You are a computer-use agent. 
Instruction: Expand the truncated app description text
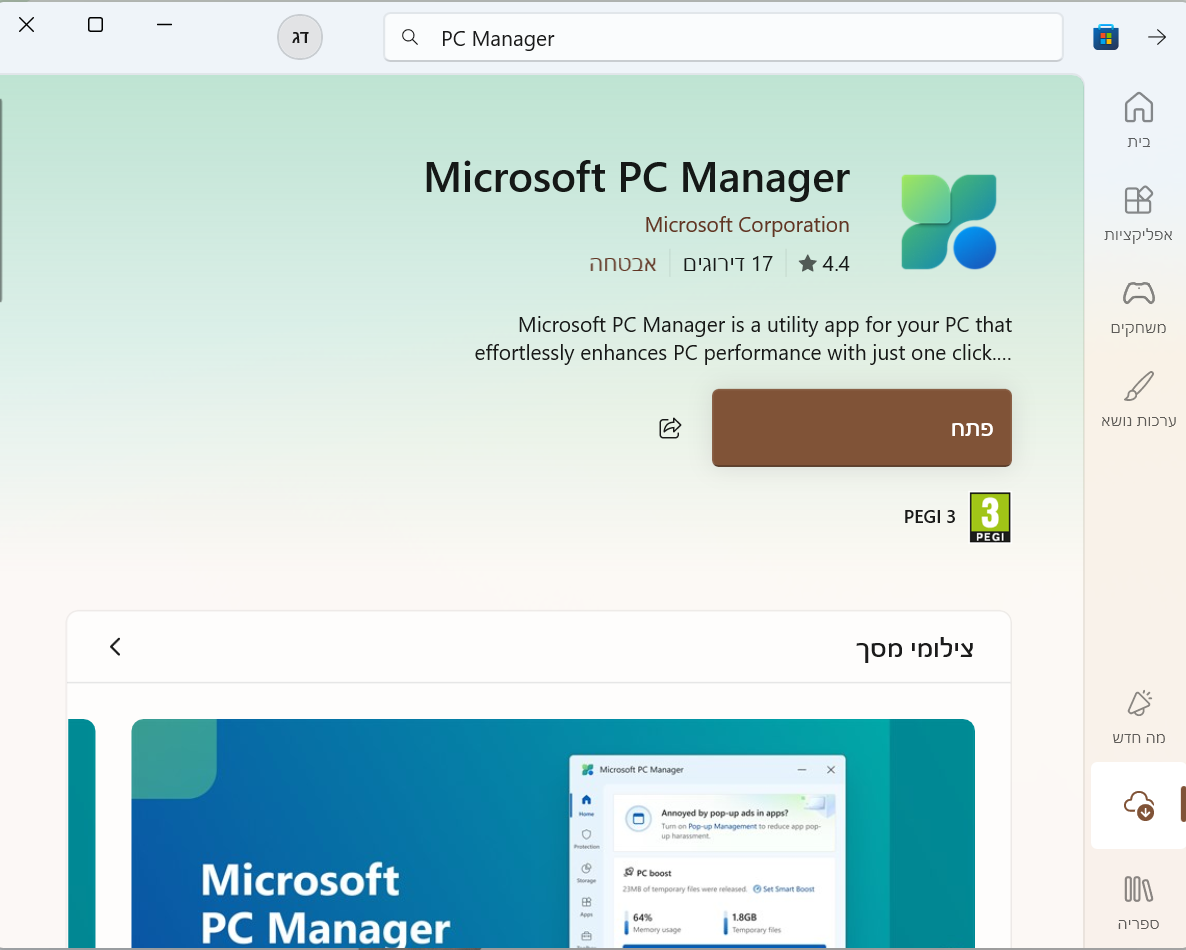(x=743, y=339)
